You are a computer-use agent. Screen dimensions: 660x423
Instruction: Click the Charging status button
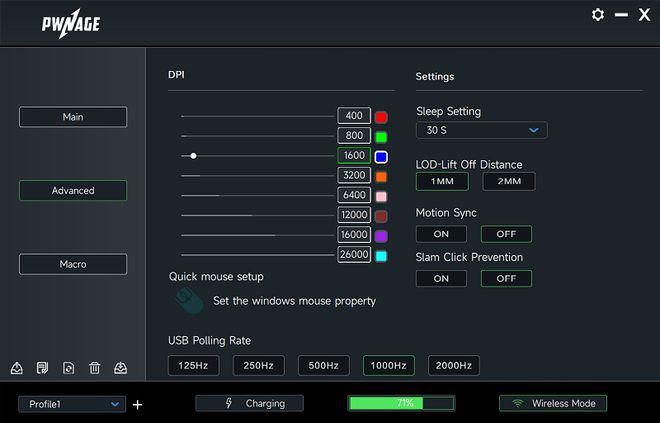(250, 403)
